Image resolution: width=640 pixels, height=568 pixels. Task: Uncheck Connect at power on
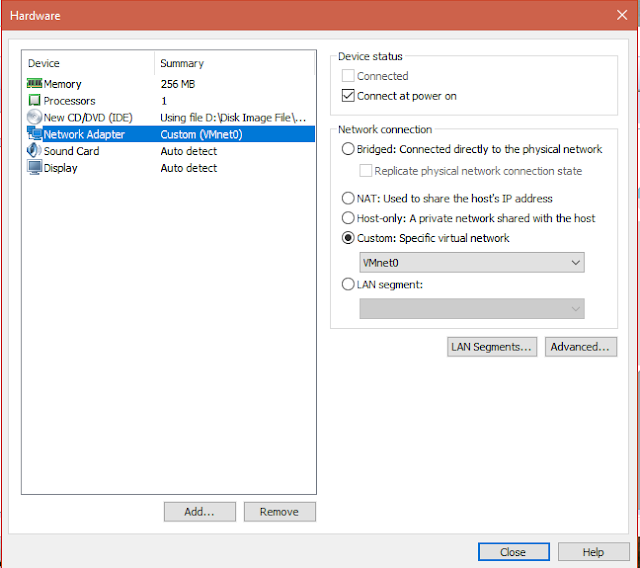(348, 96)
